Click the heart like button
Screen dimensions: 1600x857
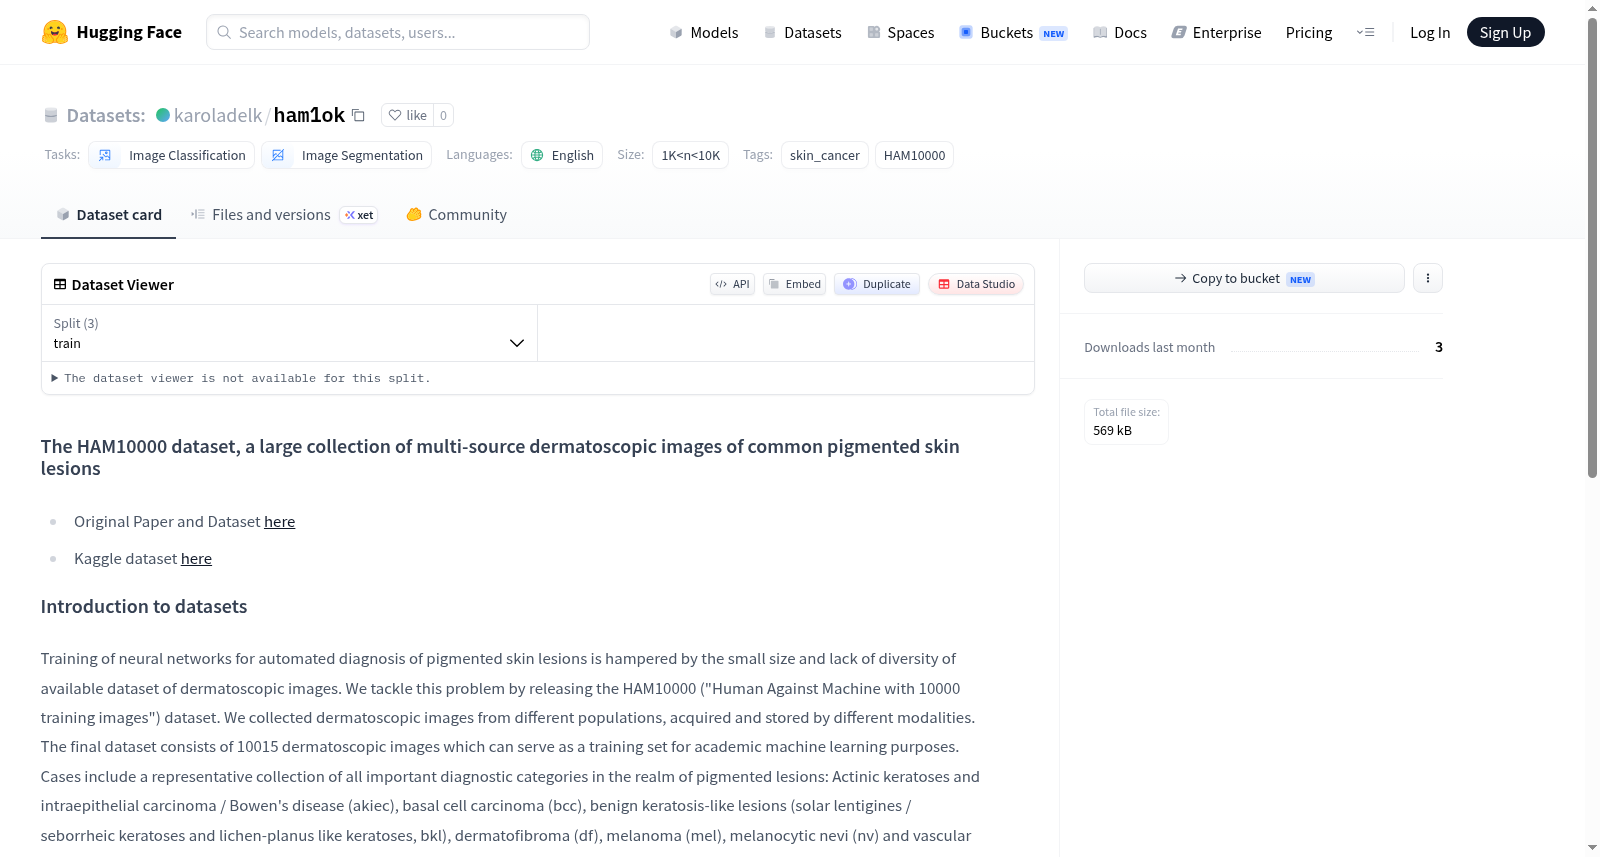[407, 115]
